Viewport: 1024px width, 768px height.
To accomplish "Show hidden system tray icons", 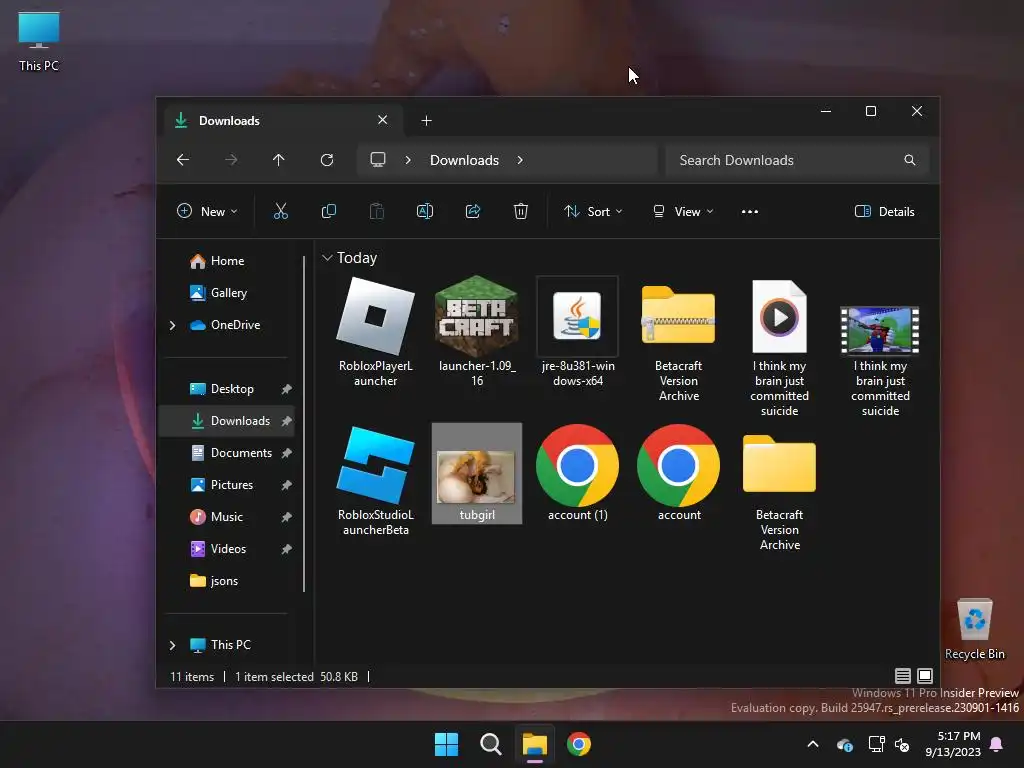I will (x=813, y=744).
